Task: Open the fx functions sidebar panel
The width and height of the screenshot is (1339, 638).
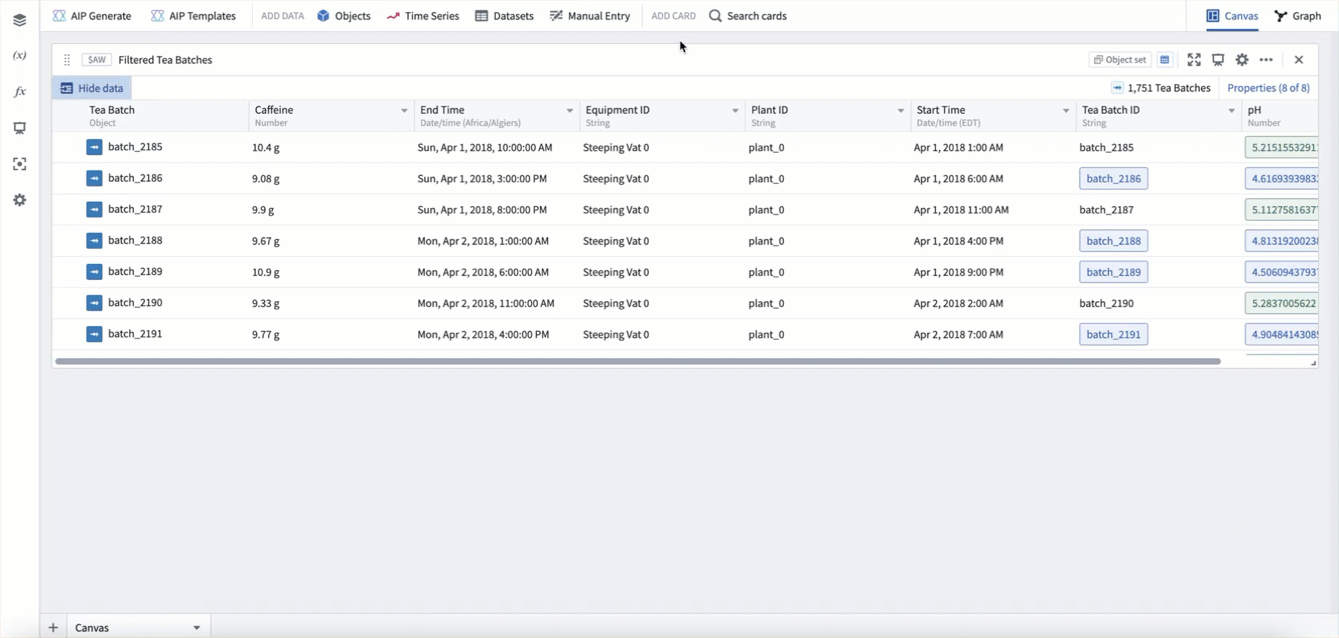Action: [x=19, y=92]
